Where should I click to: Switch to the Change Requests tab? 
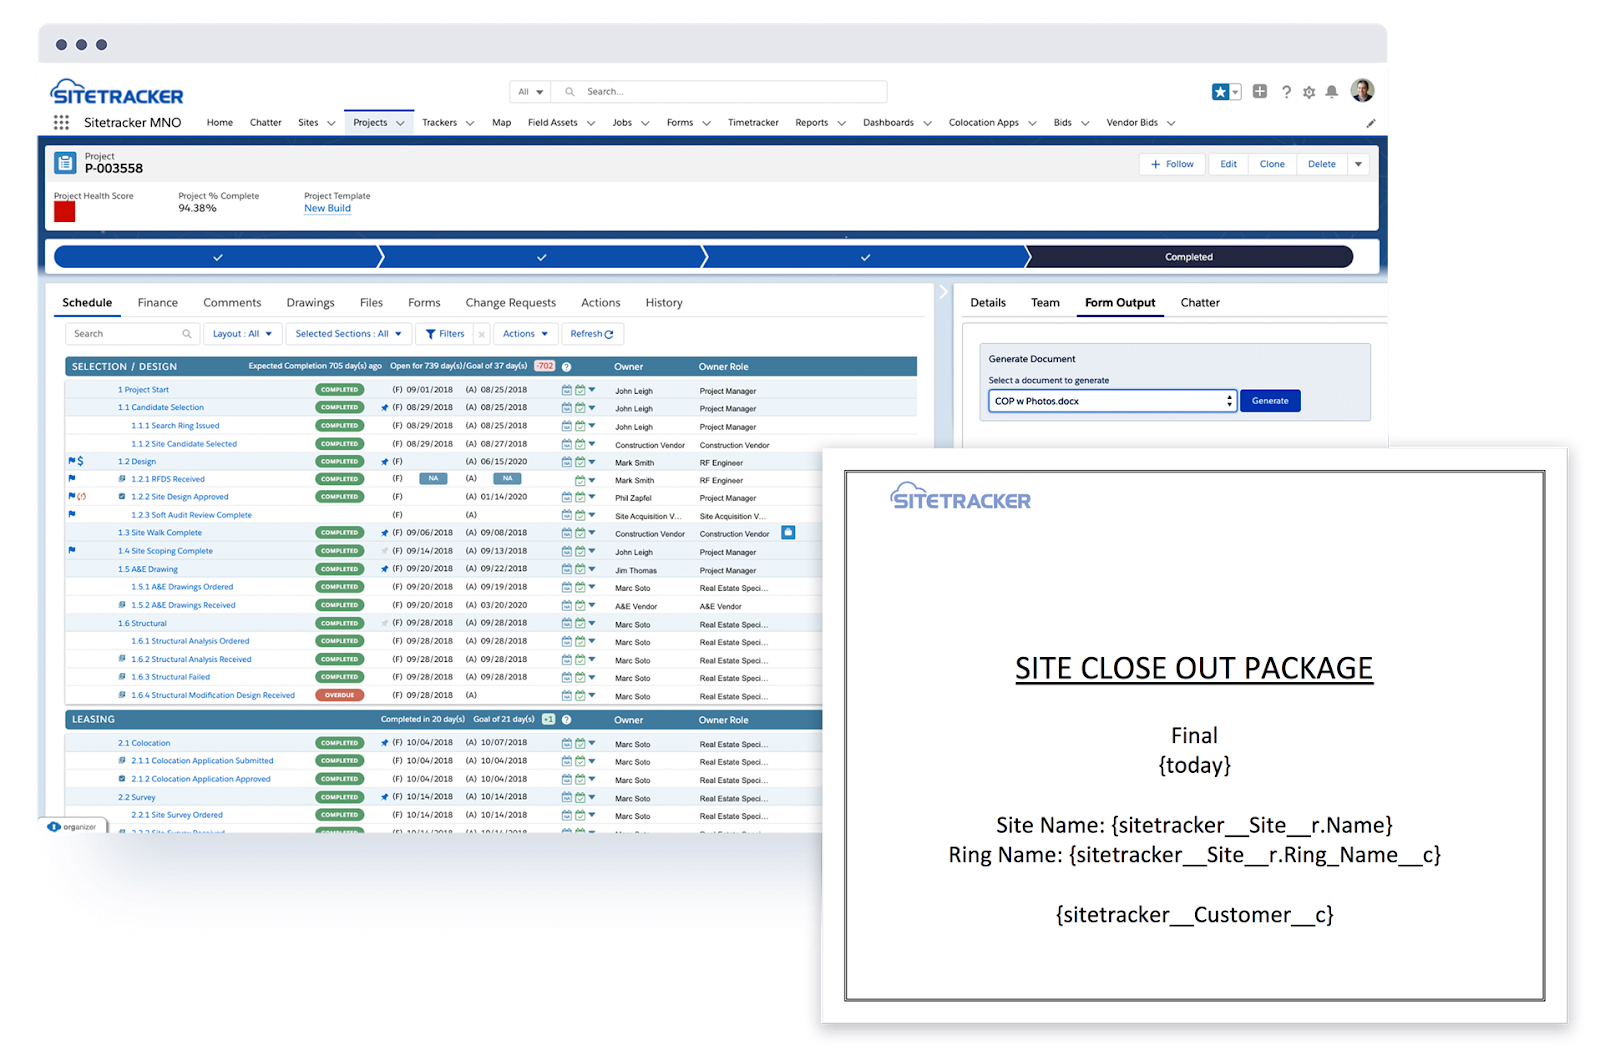[x=511, y=303]
